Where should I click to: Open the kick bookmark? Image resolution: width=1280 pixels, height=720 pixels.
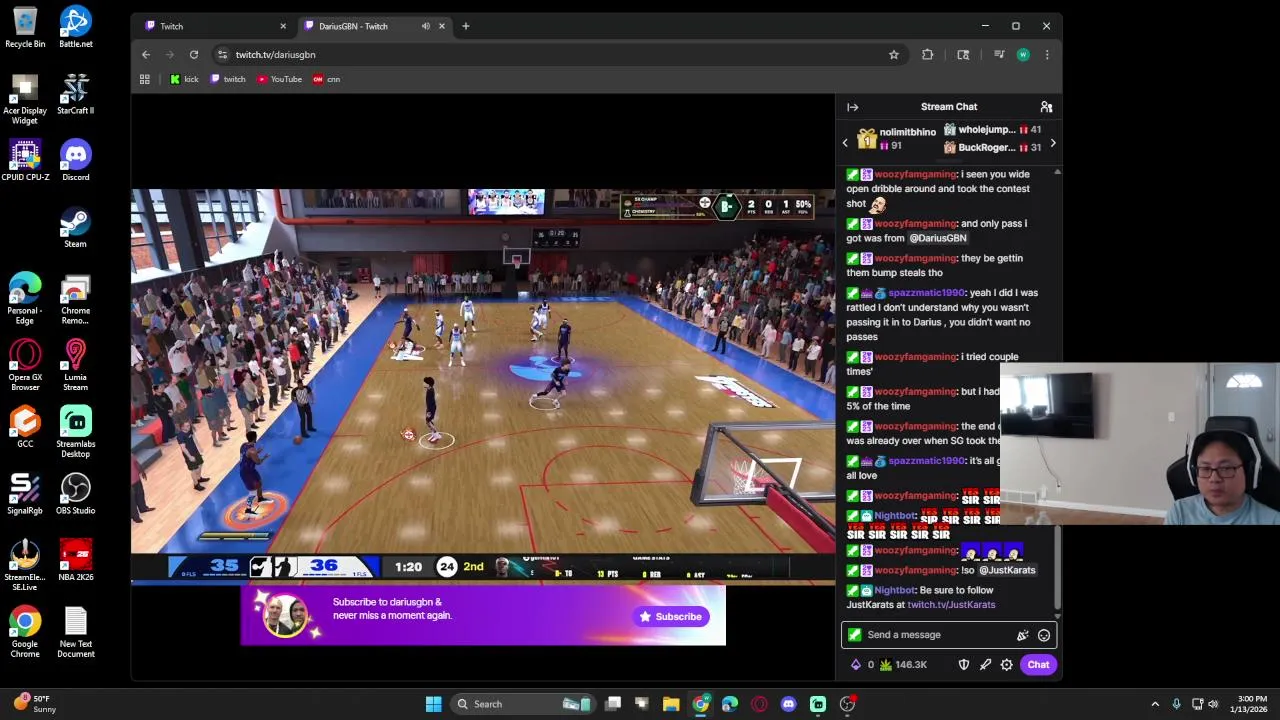pyautogui.click(x=184, y=79)
